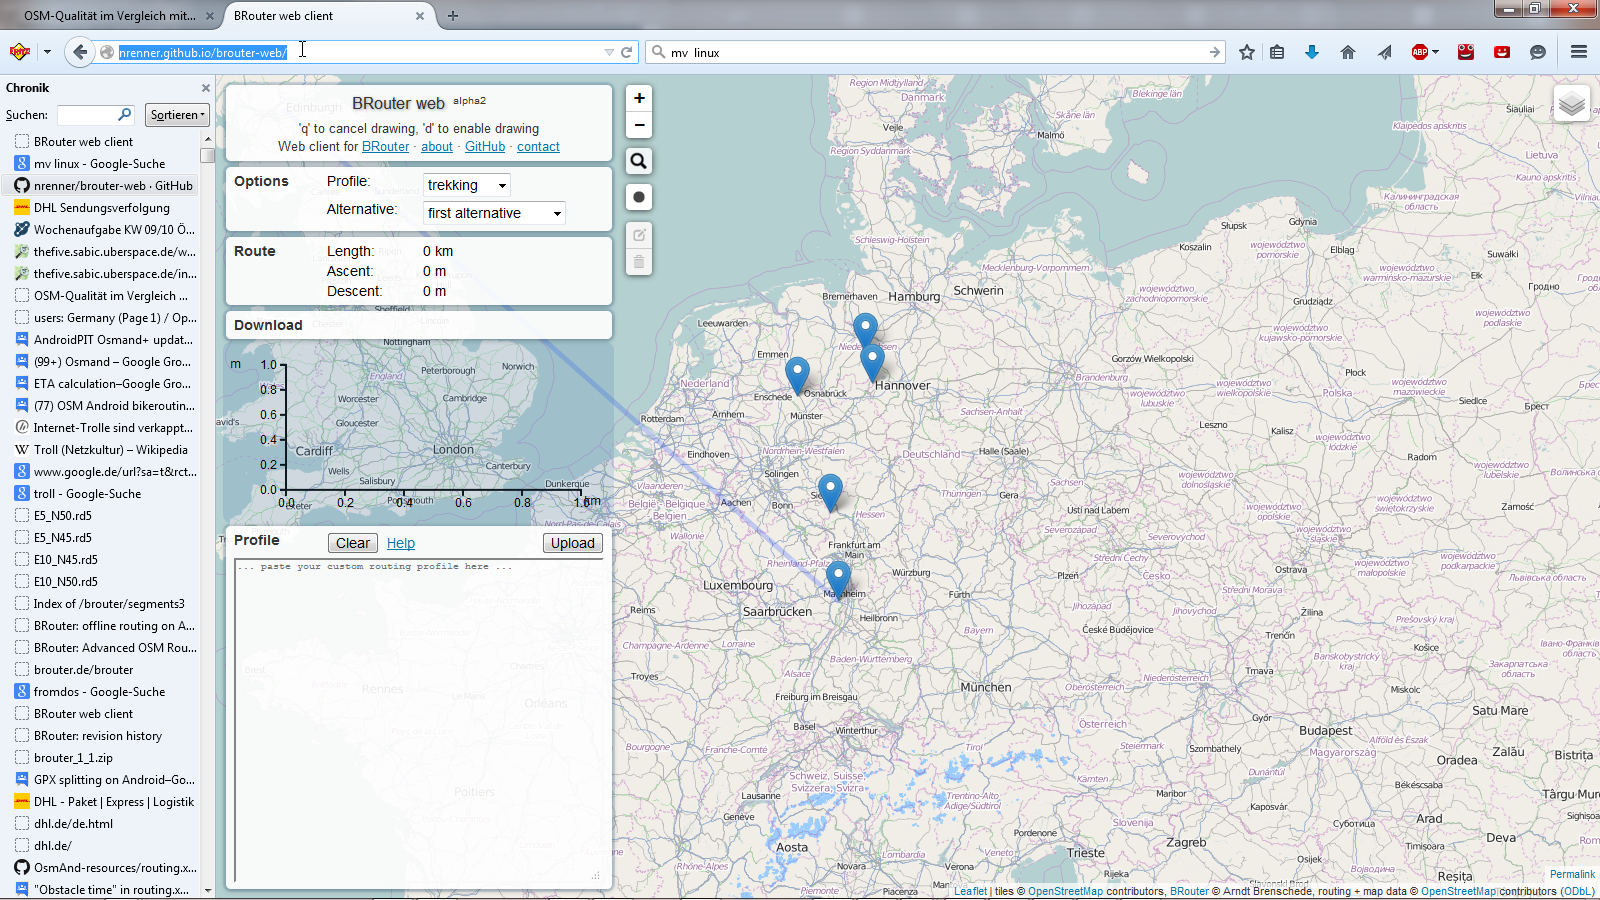Click the Chronik Suchen input field

(x=88, y=115)
